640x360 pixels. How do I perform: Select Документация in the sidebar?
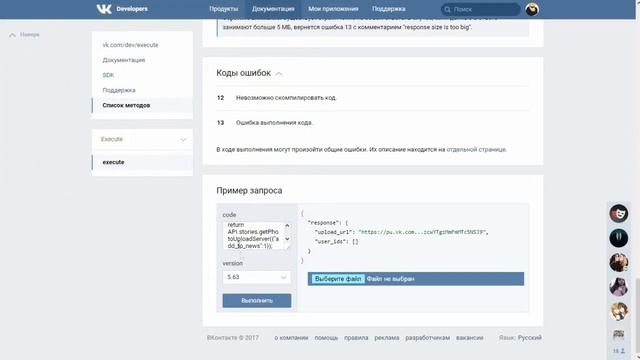click(124, 60)
